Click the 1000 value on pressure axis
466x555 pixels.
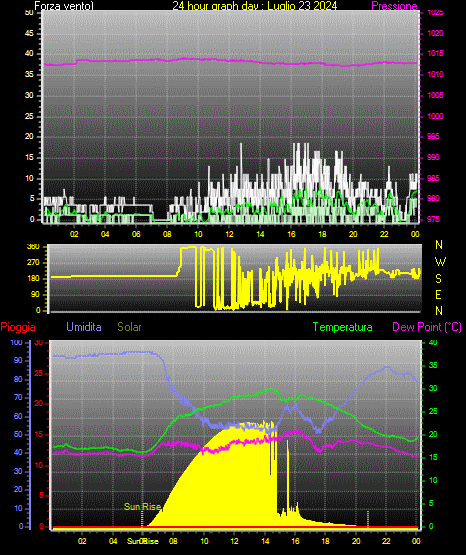(x=435, y=116)
